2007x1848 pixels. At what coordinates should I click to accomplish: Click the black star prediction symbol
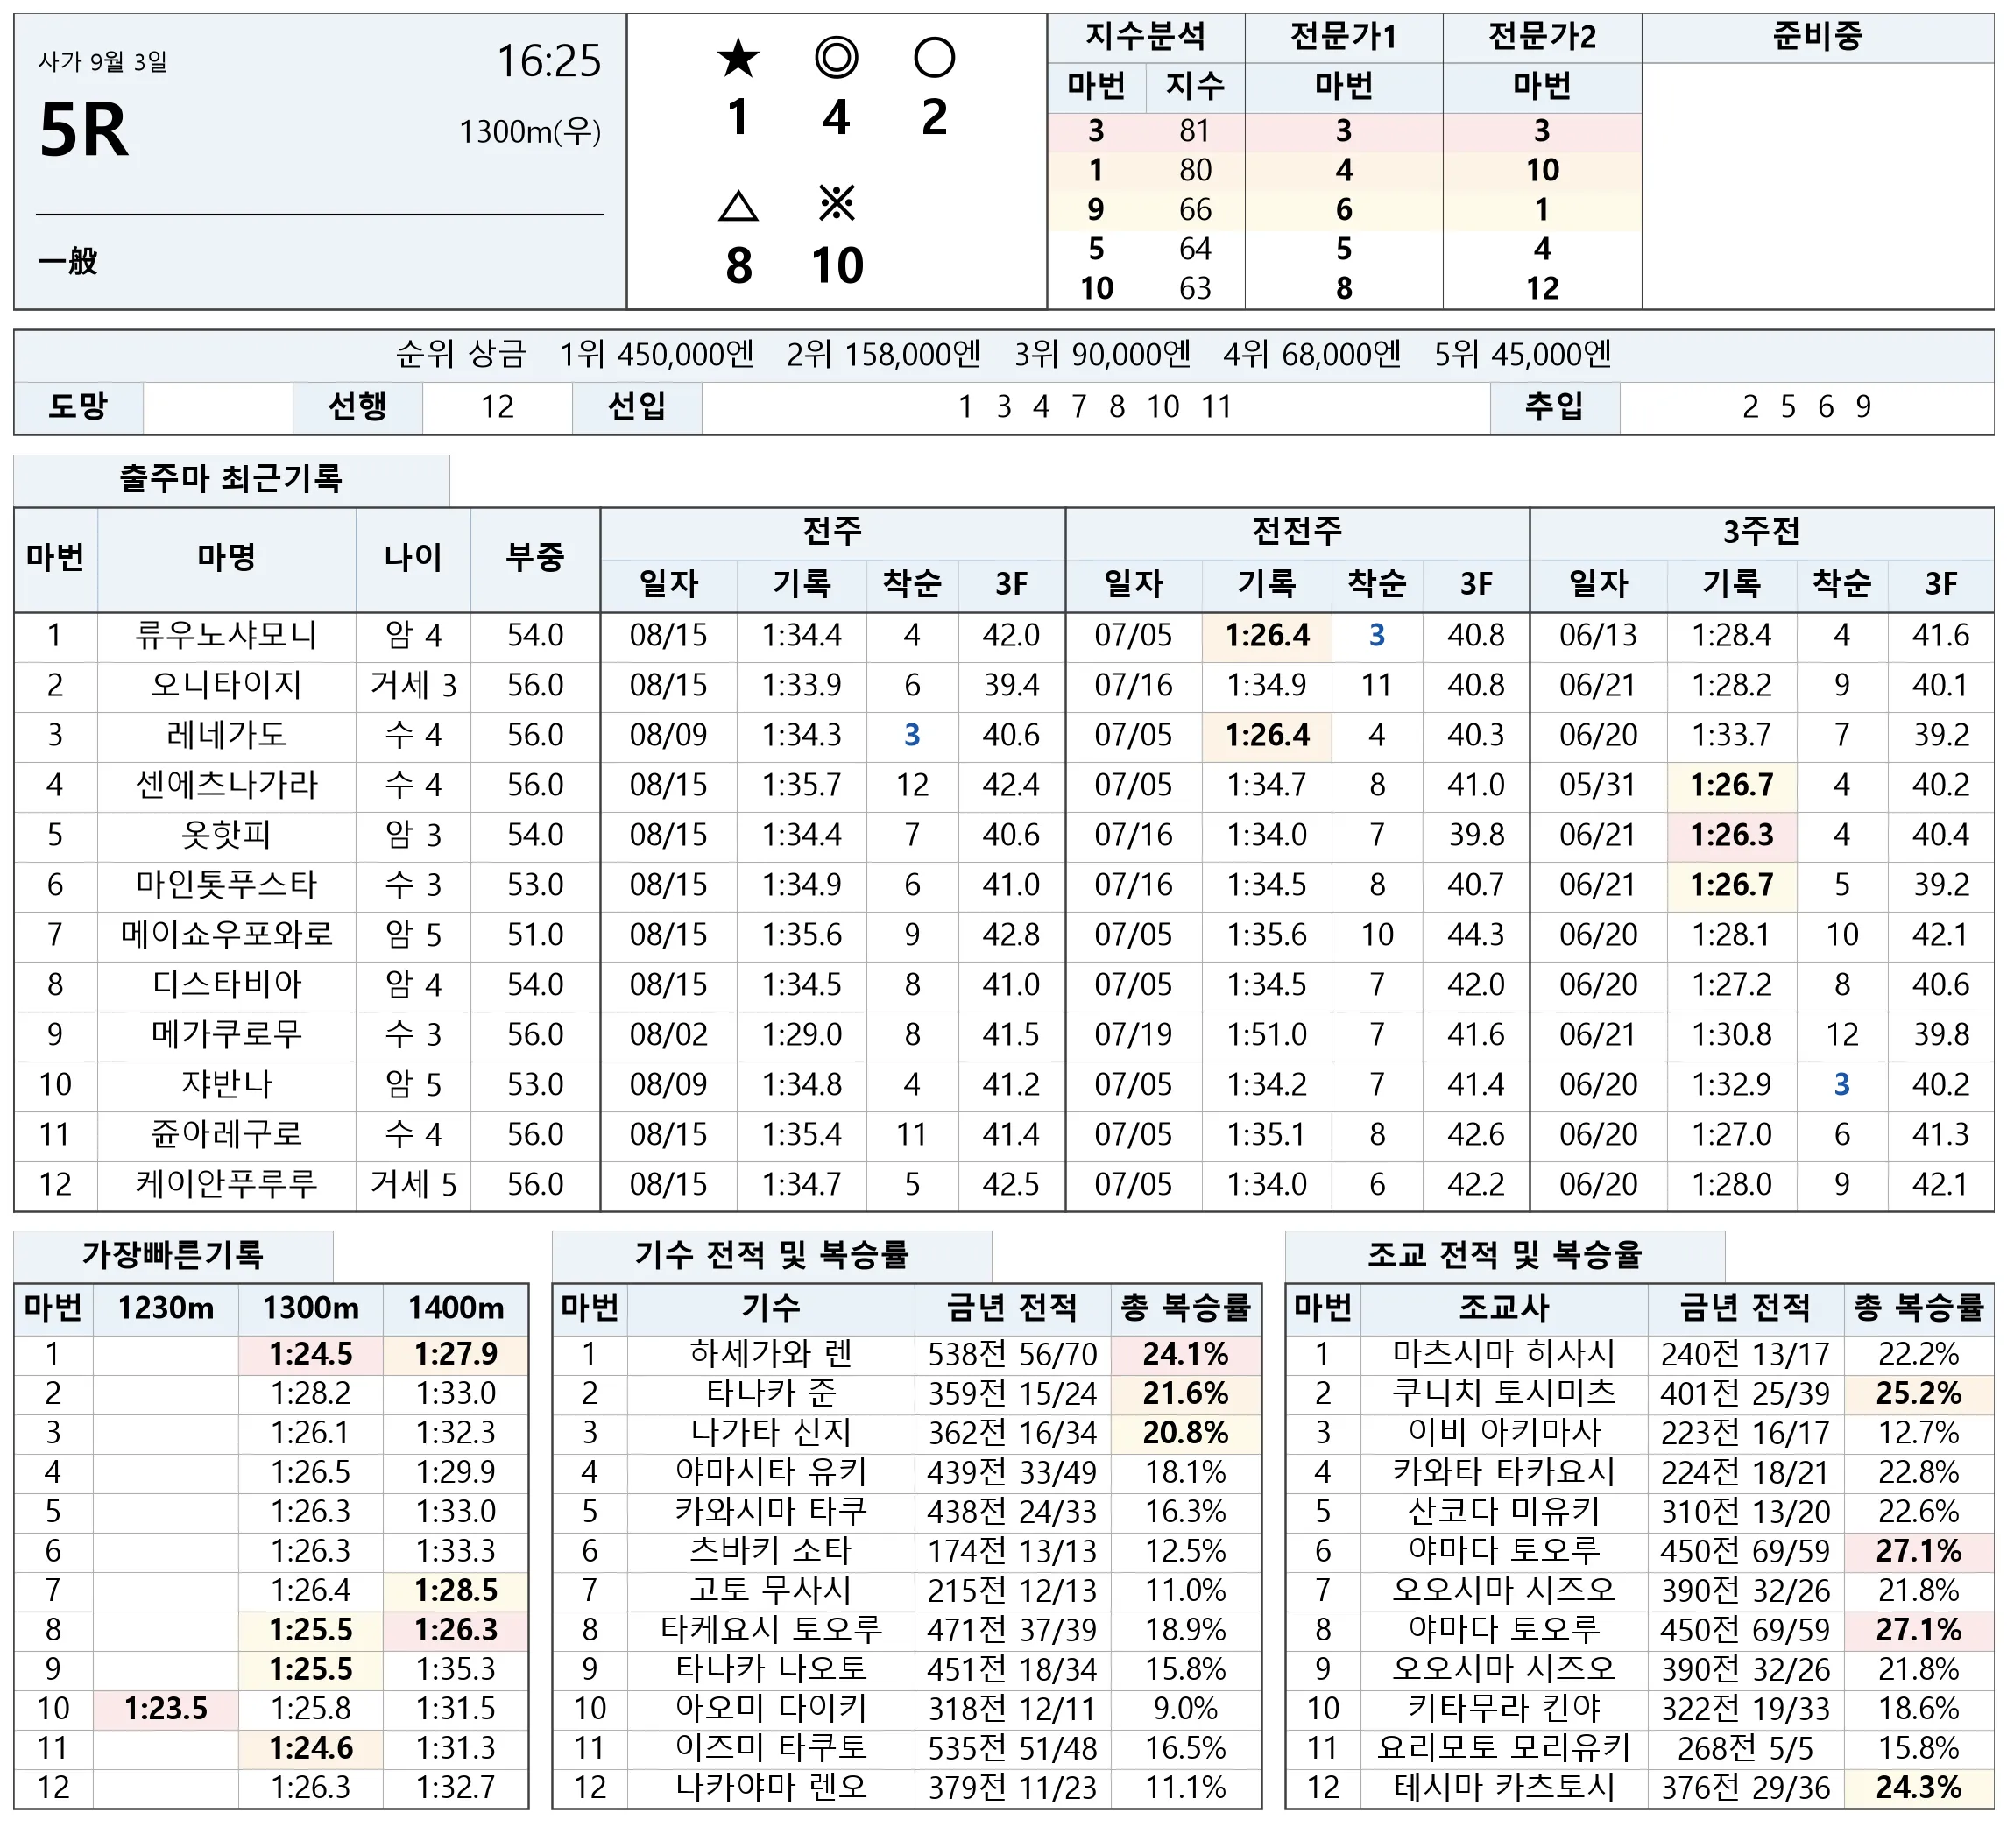point(738,58)
